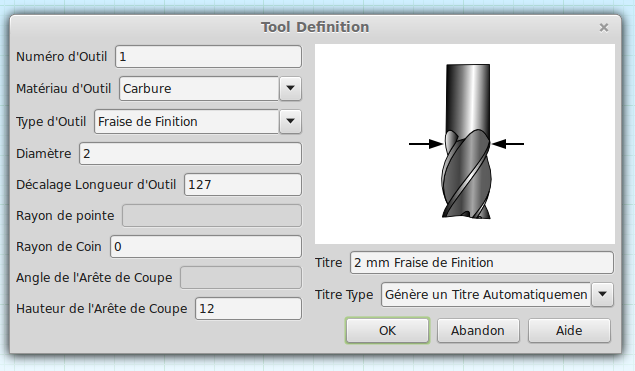Focus the Décalage Longueur d'Outil field
Image resolution: width=635 pixels, height=371 pixels.
tap(243, 185)
